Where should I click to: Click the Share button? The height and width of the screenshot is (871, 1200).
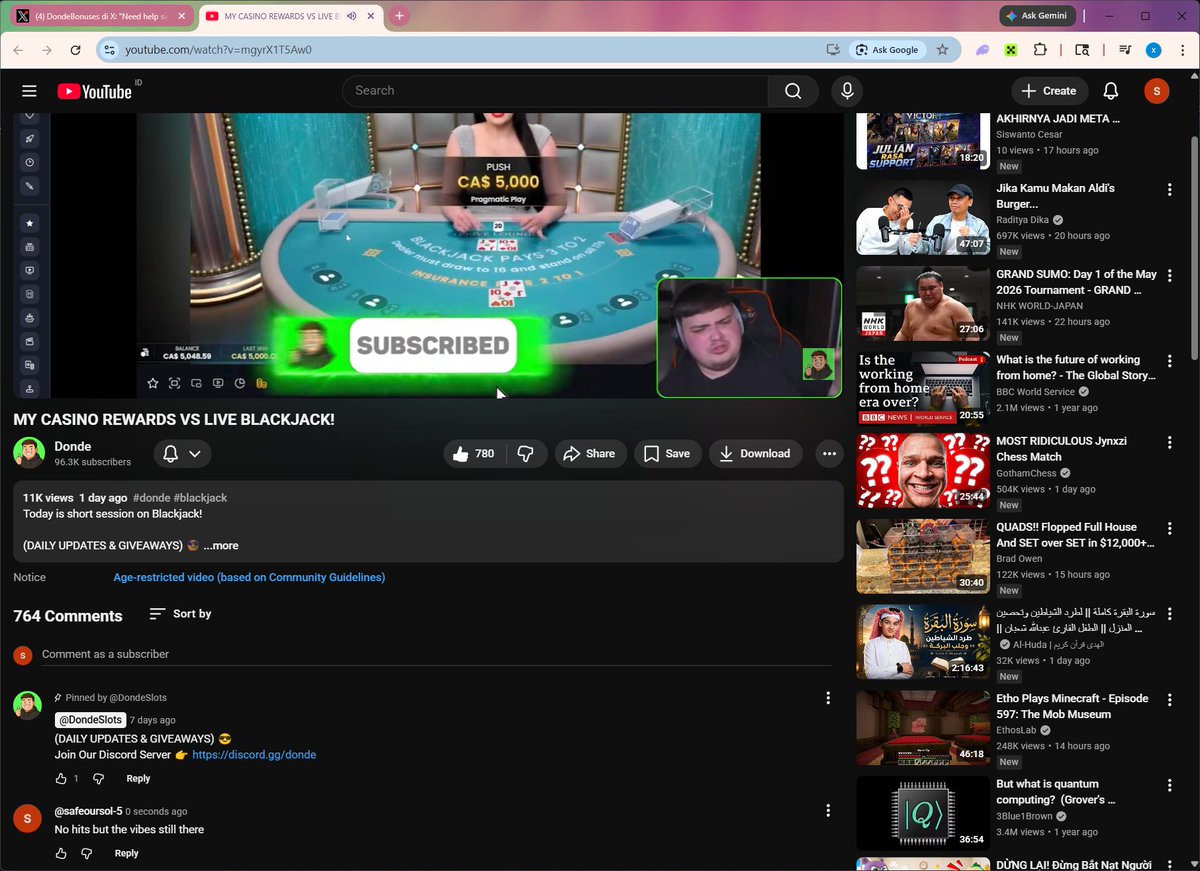[590, 454]
